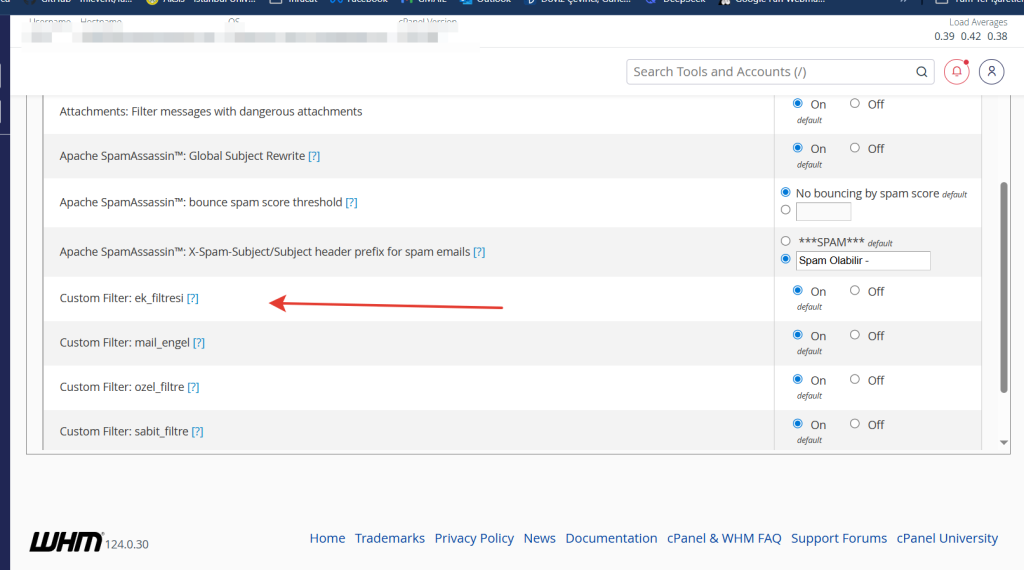This screenshot has height=570, width=1024.
Task: Open help for bounce spam score threshold
Action: point(351,202)
